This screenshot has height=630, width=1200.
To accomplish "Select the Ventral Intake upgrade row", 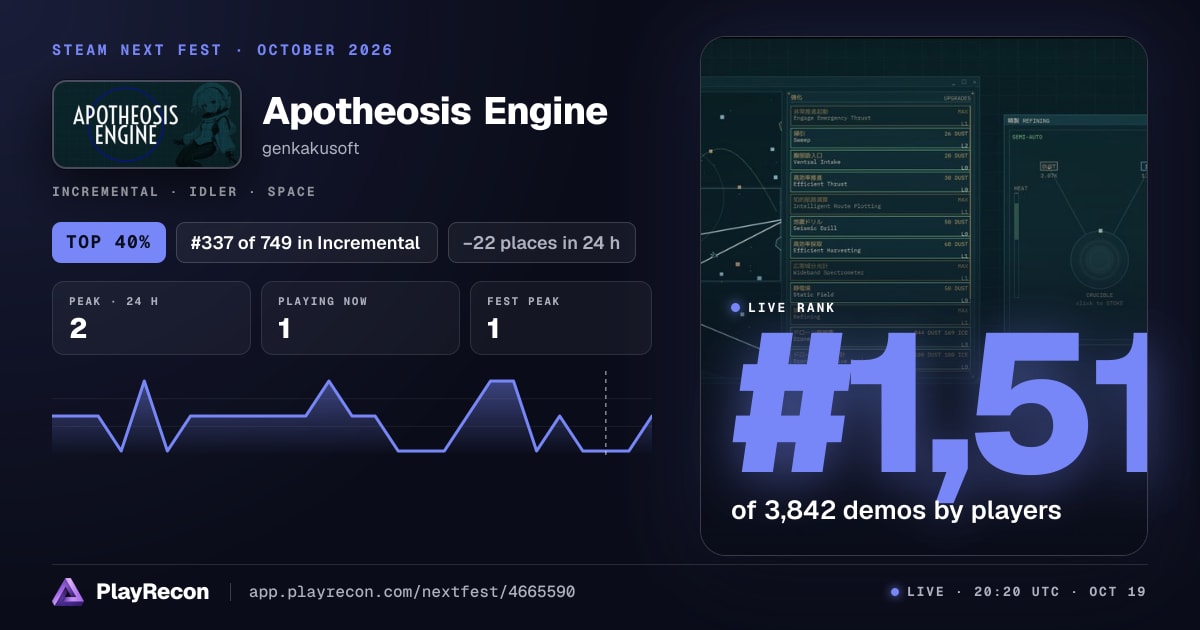I will coord(880,159).
